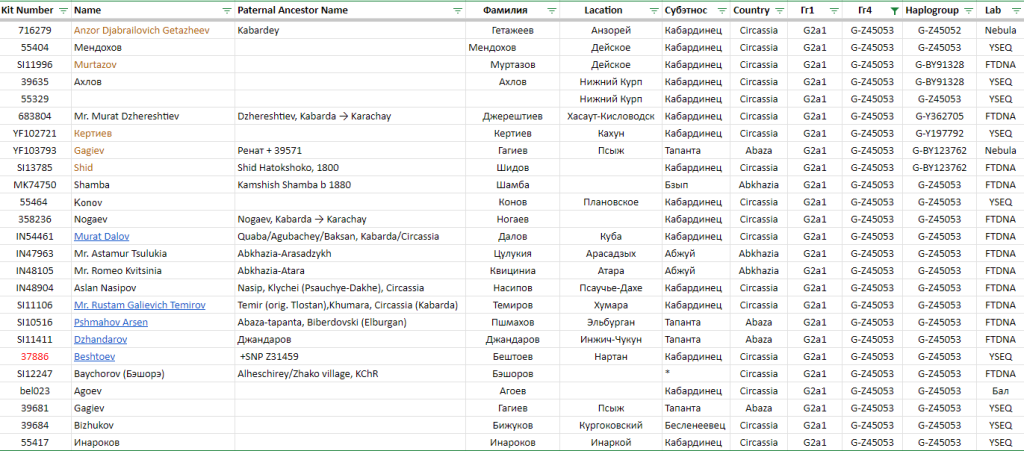Image resolution: width=1024 pixels, height=451 pixels.
Task: Open the Country column filter
Action: coord(780,10)
